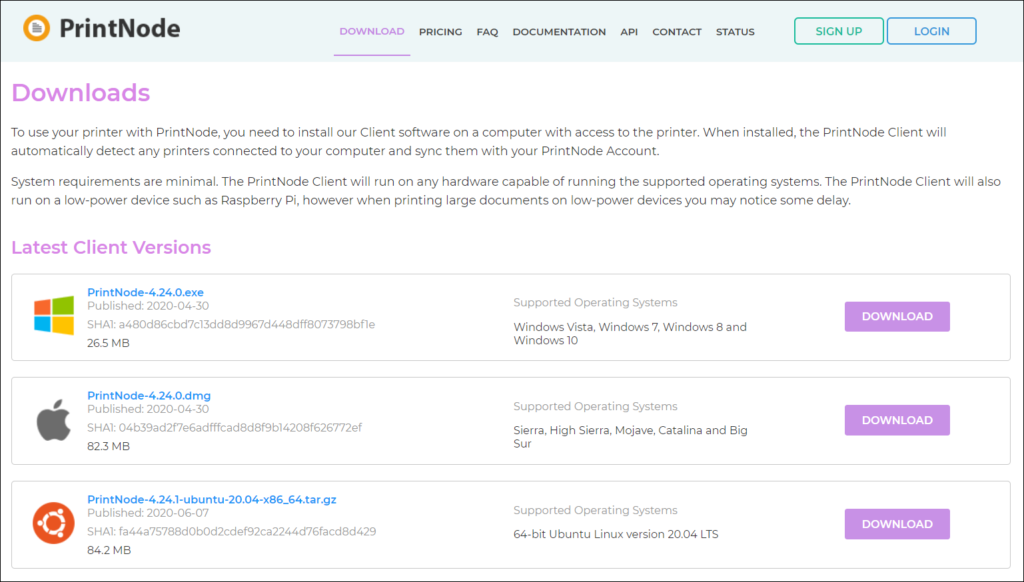View the Status page
This screenshot has width=1024, height=582.
tap(735, 31)
